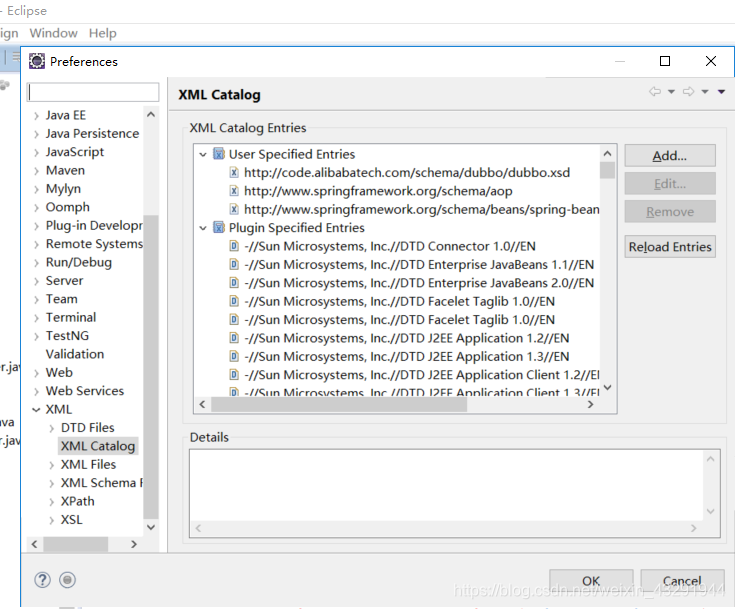Expand the Web Services category

(36, 391)
